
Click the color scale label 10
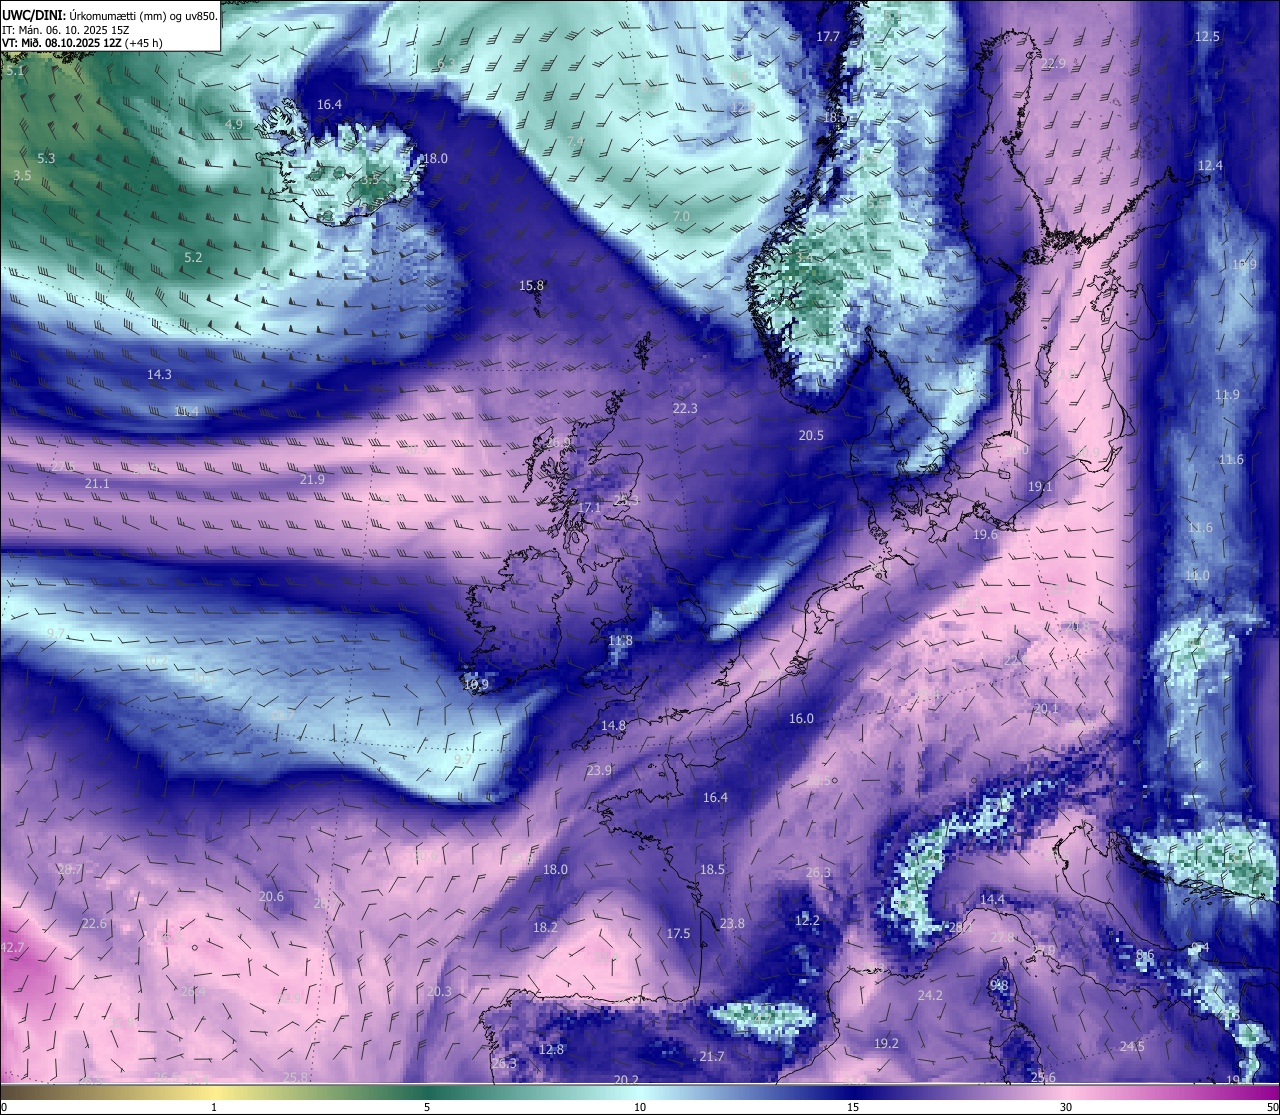tap(640, 1108)
